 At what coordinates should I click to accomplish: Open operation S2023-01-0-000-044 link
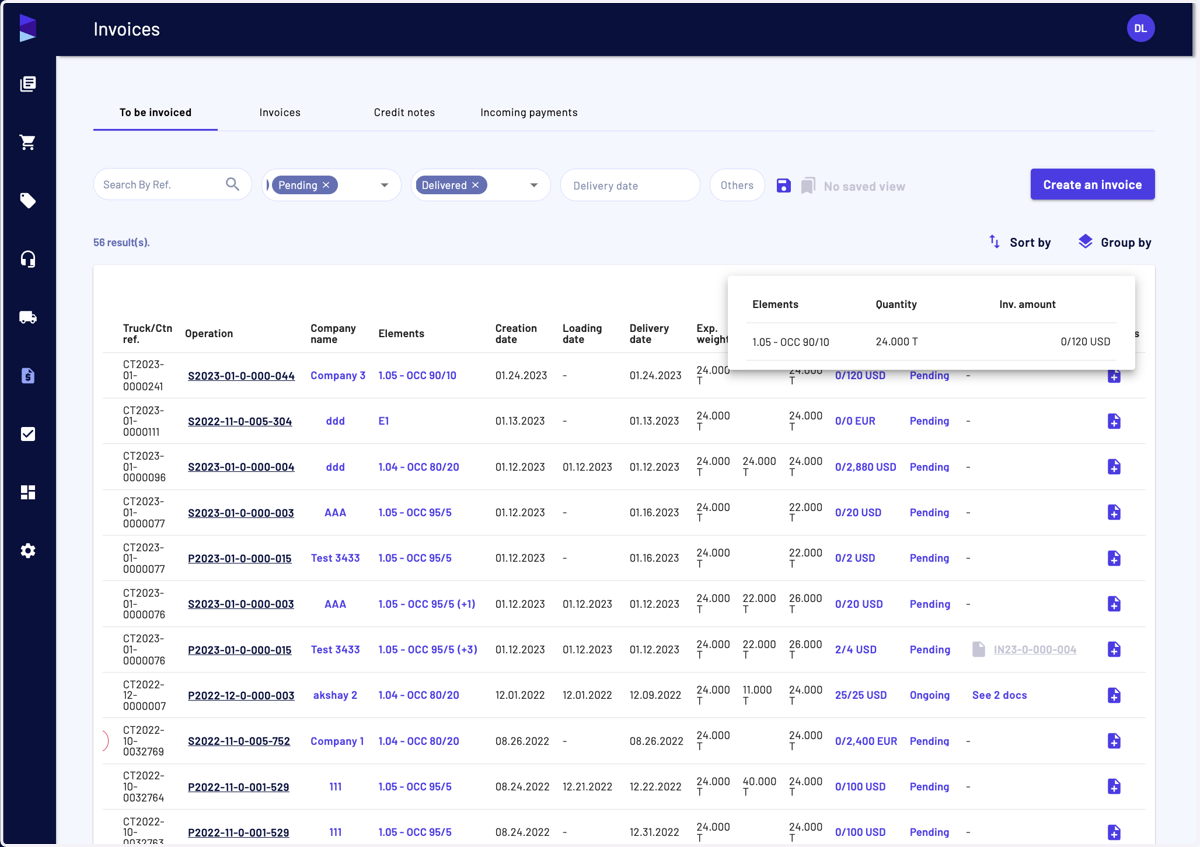pos(241,376)
